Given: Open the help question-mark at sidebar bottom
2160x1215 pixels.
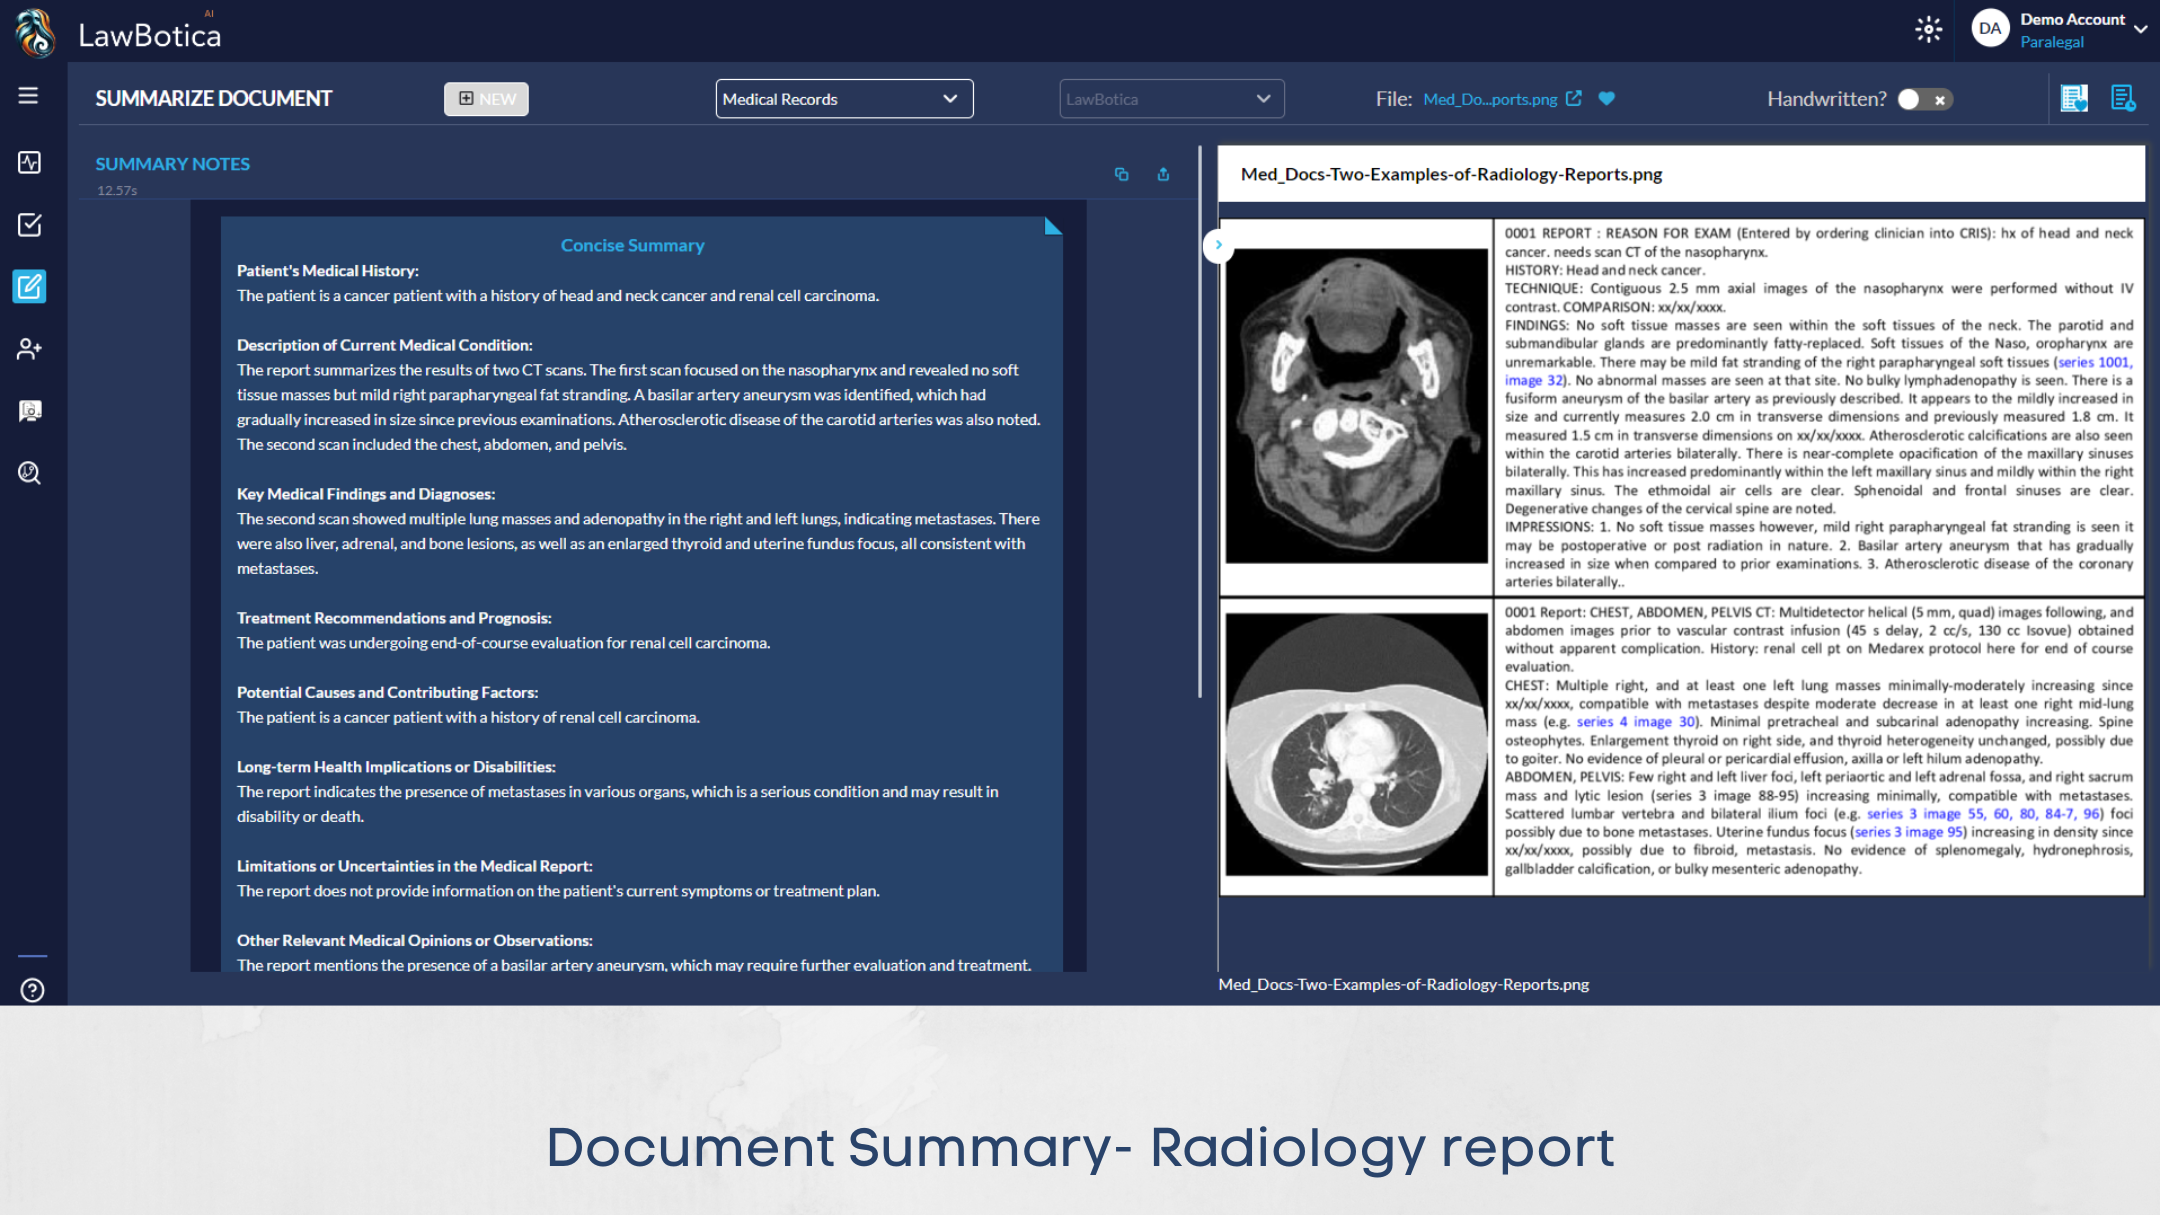Looking at the screenshot, I should [x=31, y=990].
